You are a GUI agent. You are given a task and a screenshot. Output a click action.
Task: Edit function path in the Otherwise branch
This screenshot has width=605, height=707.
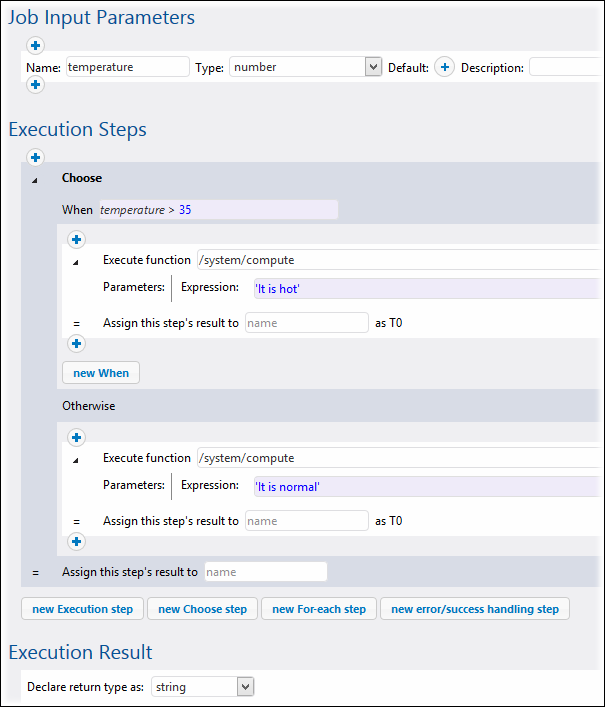click(399, 458)
